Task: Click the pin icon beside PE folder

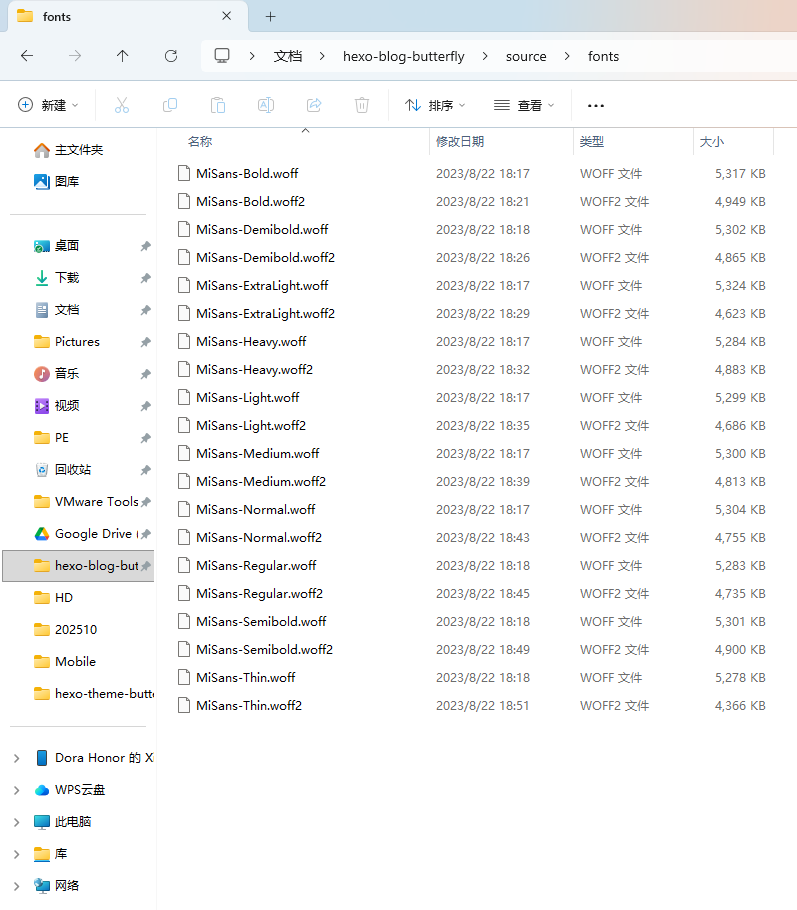Action: [x=145, y=438]
